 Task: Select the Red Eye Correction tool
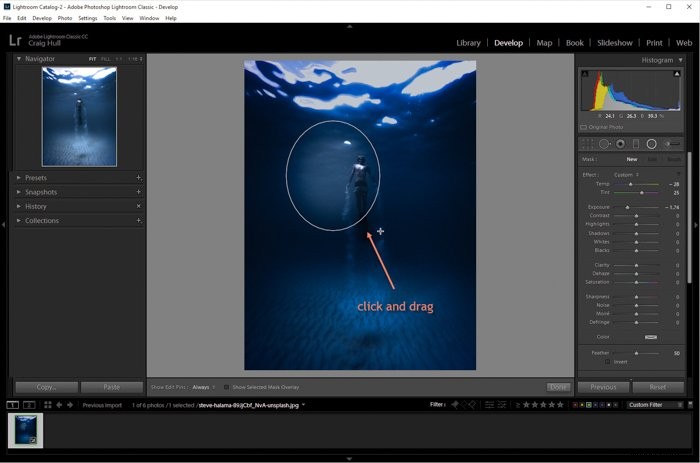tap(621, 144)
